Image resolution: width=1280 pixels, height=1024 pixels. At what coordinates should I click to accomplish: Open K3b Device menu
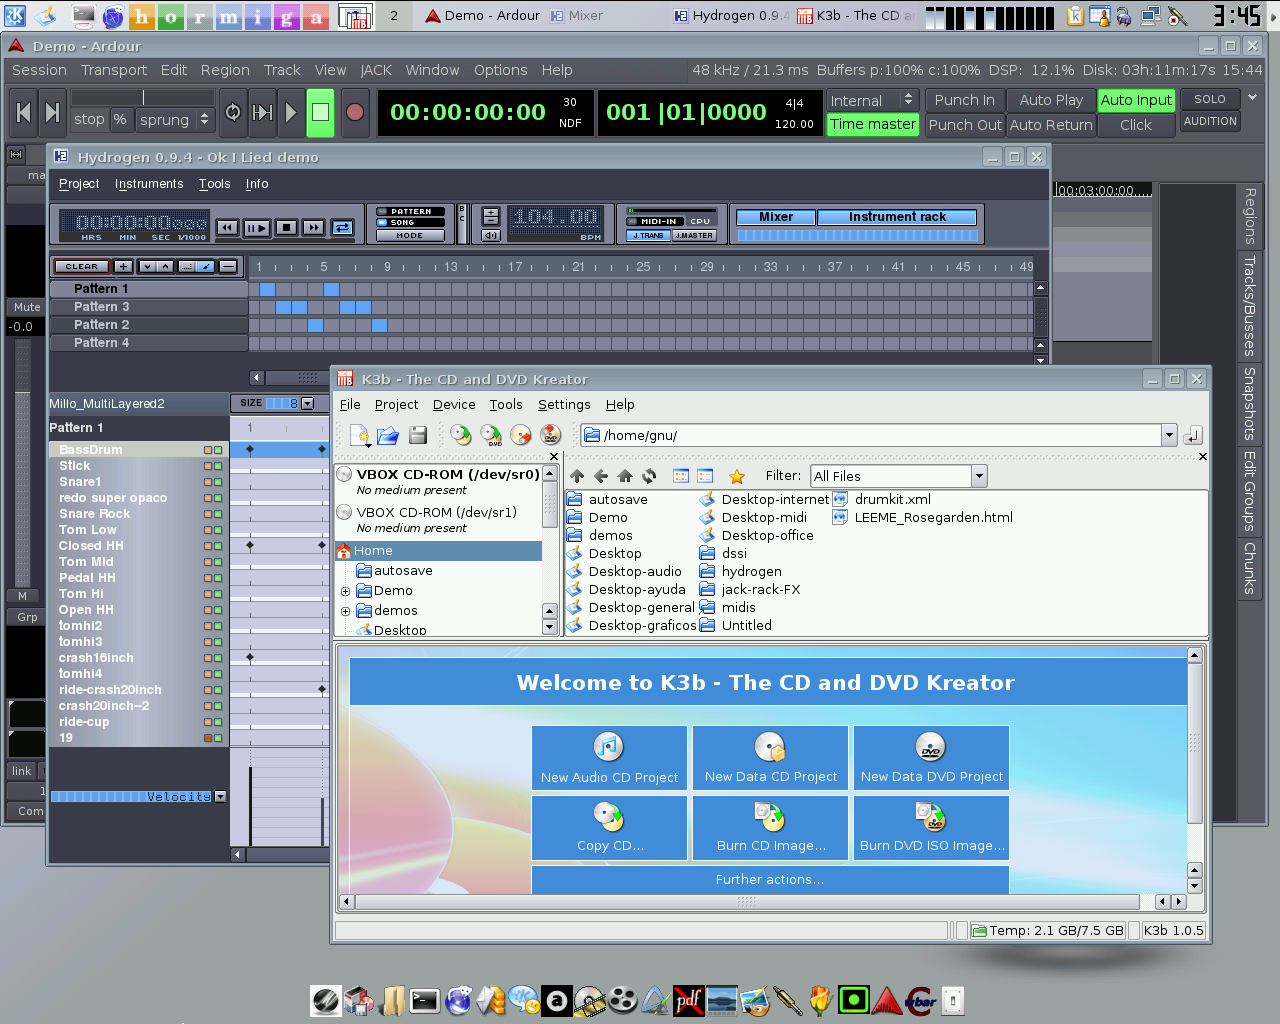[x=454, y=405]
